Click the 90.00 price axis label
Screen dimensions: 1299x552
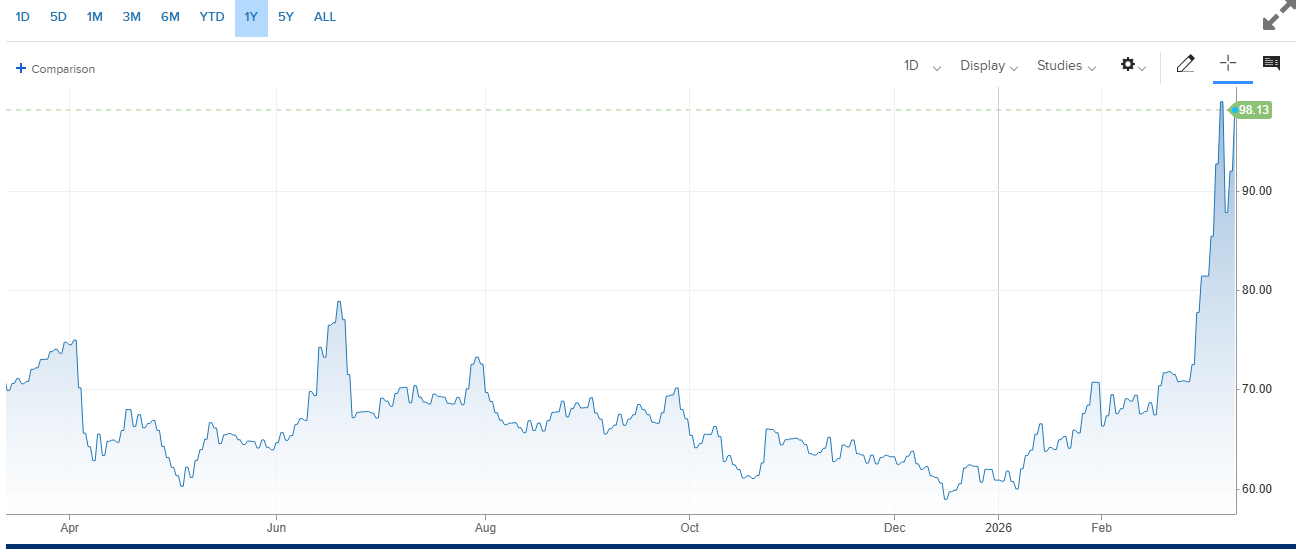click(1257, 191)
